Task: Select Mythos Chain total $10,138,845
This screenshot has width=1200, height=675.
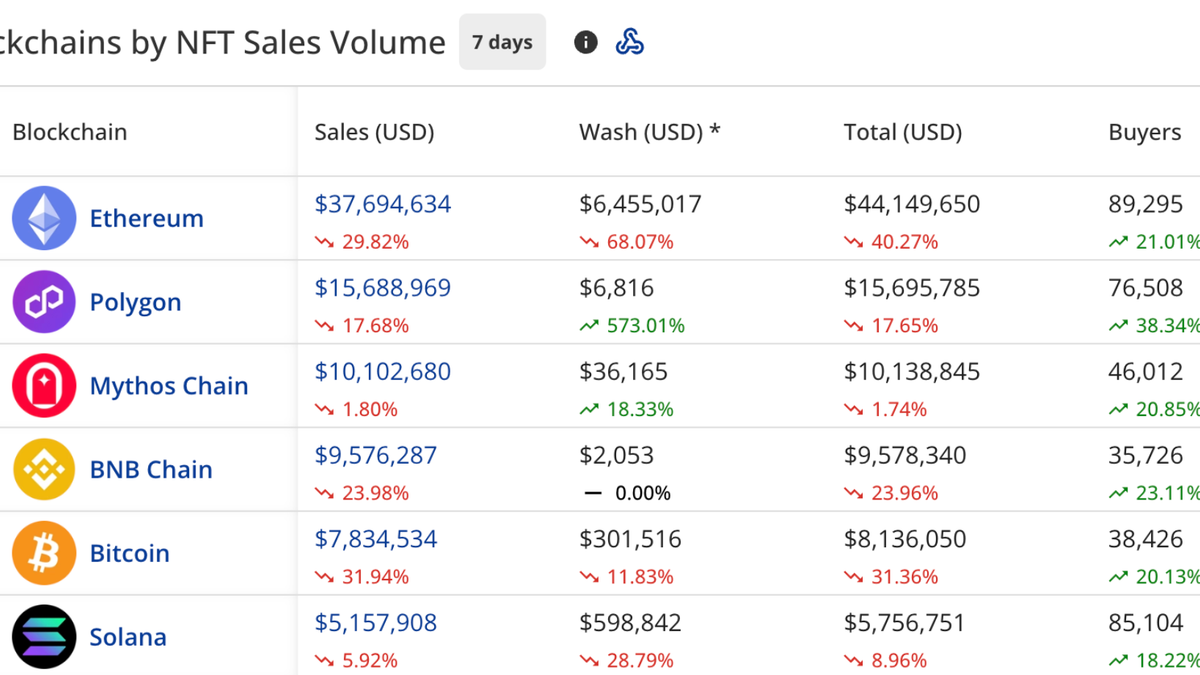Action: 912,372
